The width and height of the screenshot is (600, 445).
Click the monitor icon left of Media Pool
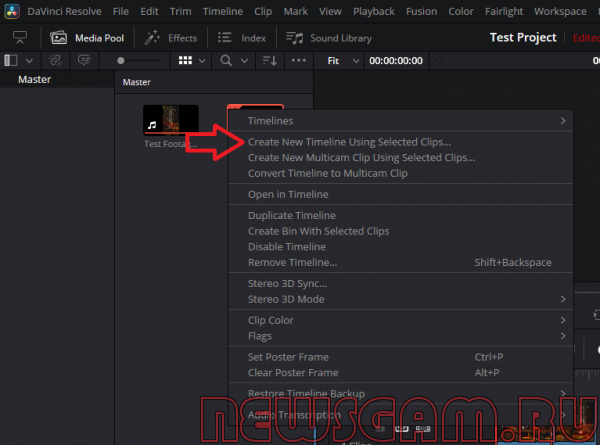pos(20,37)
